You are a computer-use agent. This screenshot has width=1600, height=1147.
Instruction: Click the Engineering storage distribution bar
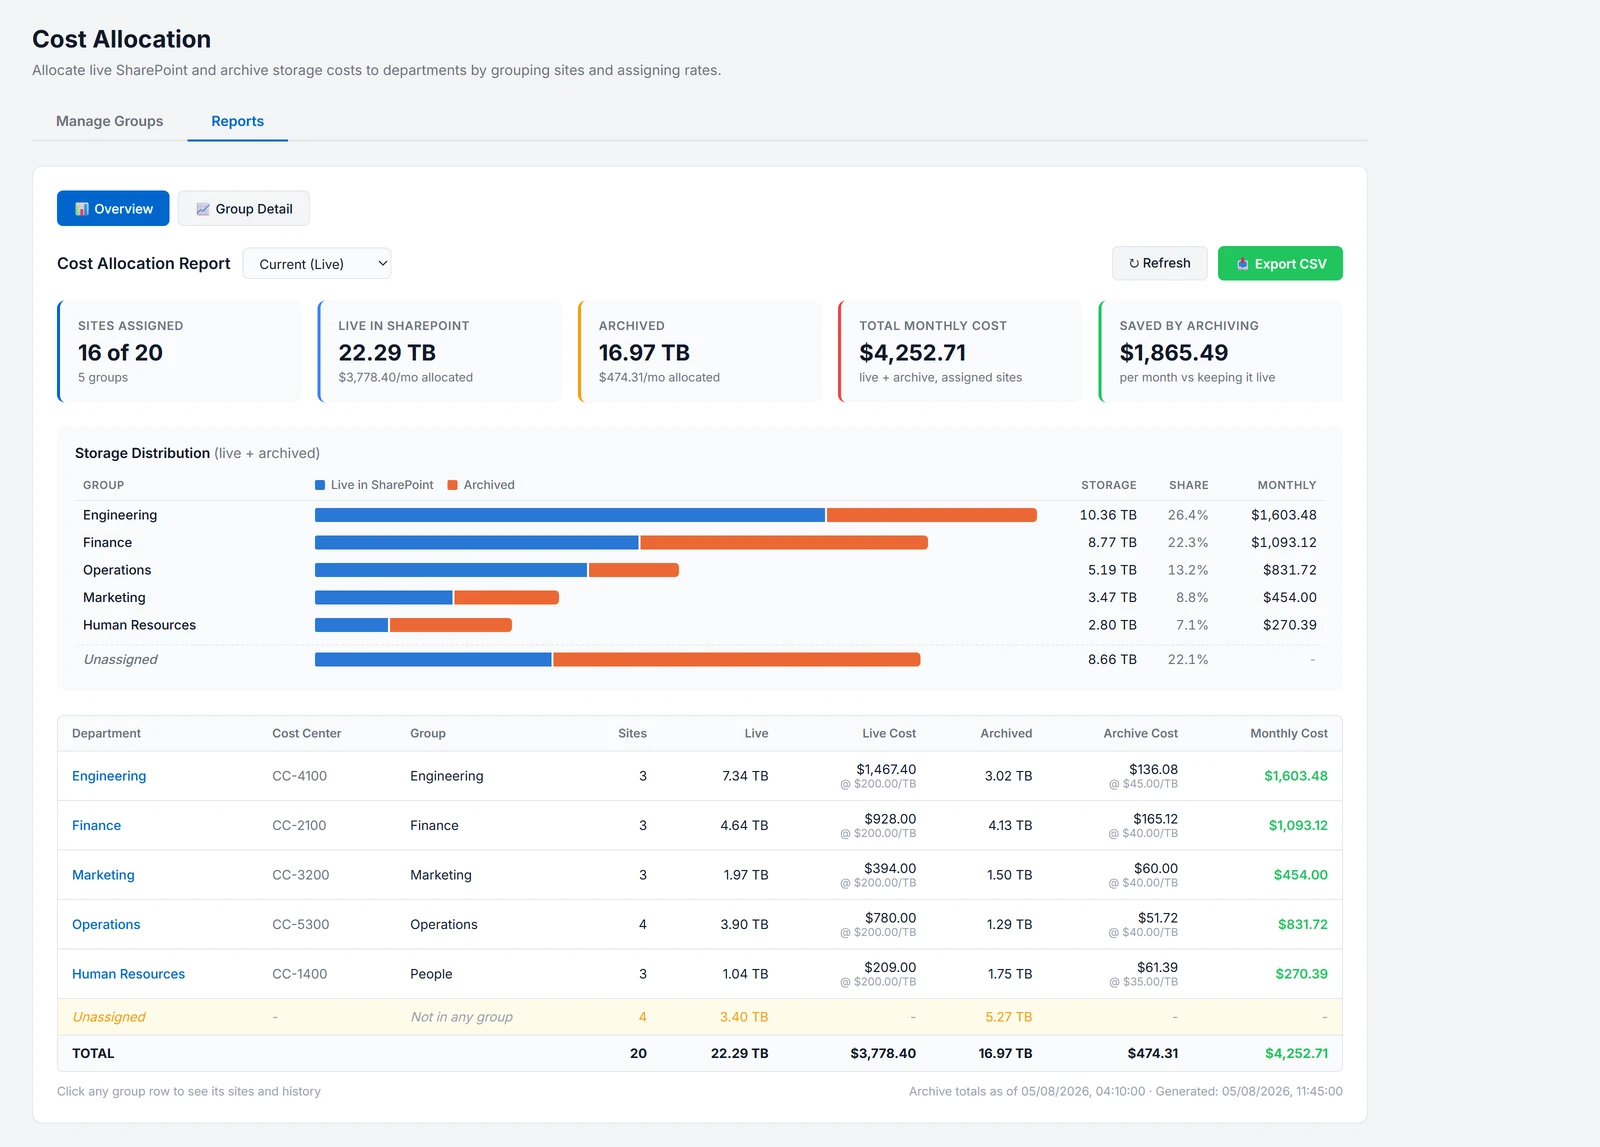(x=676, y=515)
